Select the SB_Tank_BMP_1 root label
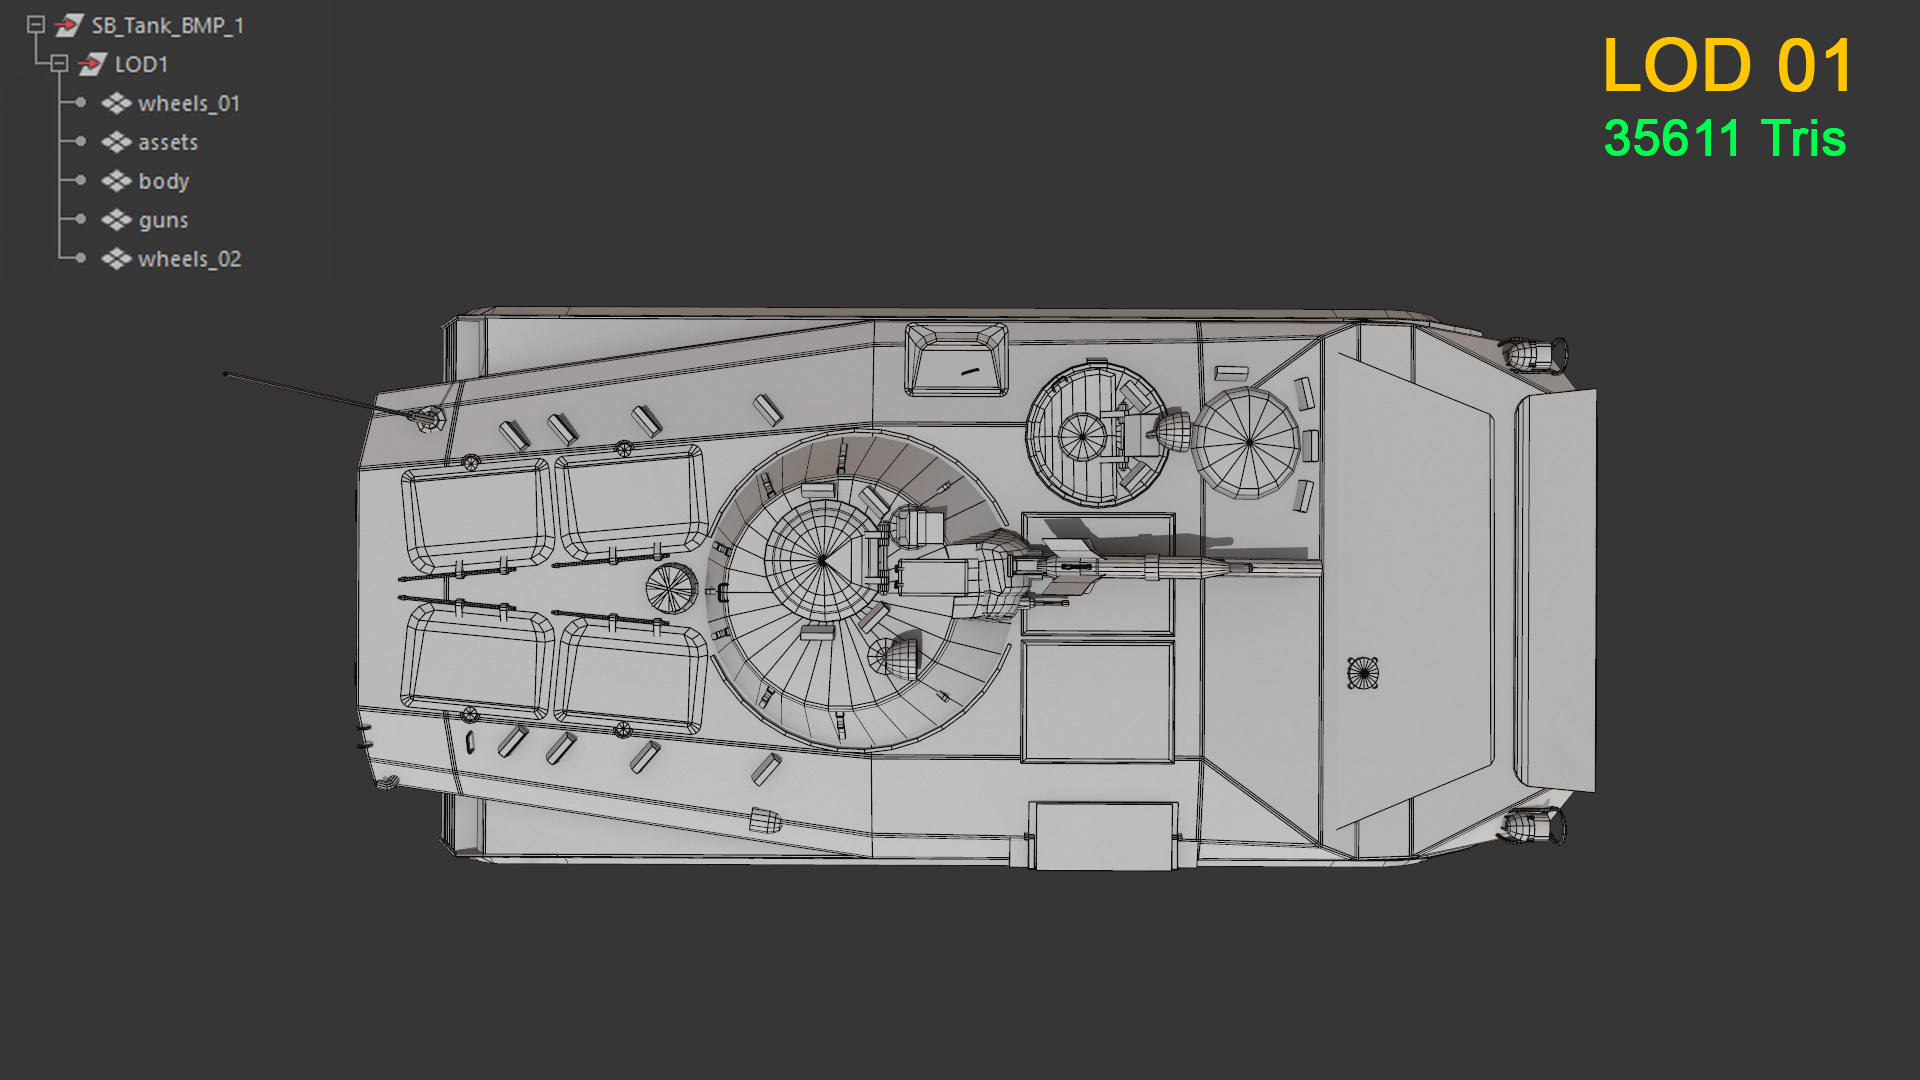This screenshot has height=1080, width=1920. pyautogui.click(x=167, y=25)
